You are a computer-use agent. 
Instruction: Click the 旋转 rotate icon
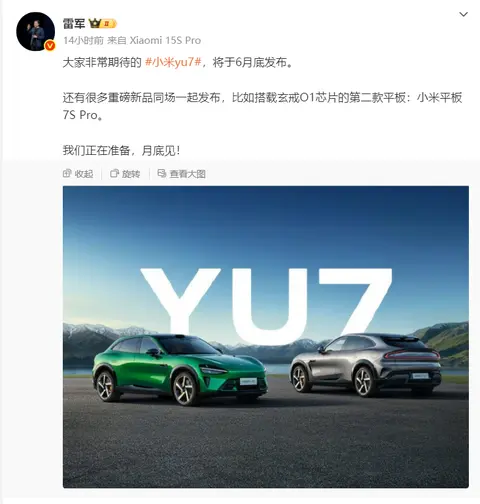pyautogui.click(x=114, y=173)
